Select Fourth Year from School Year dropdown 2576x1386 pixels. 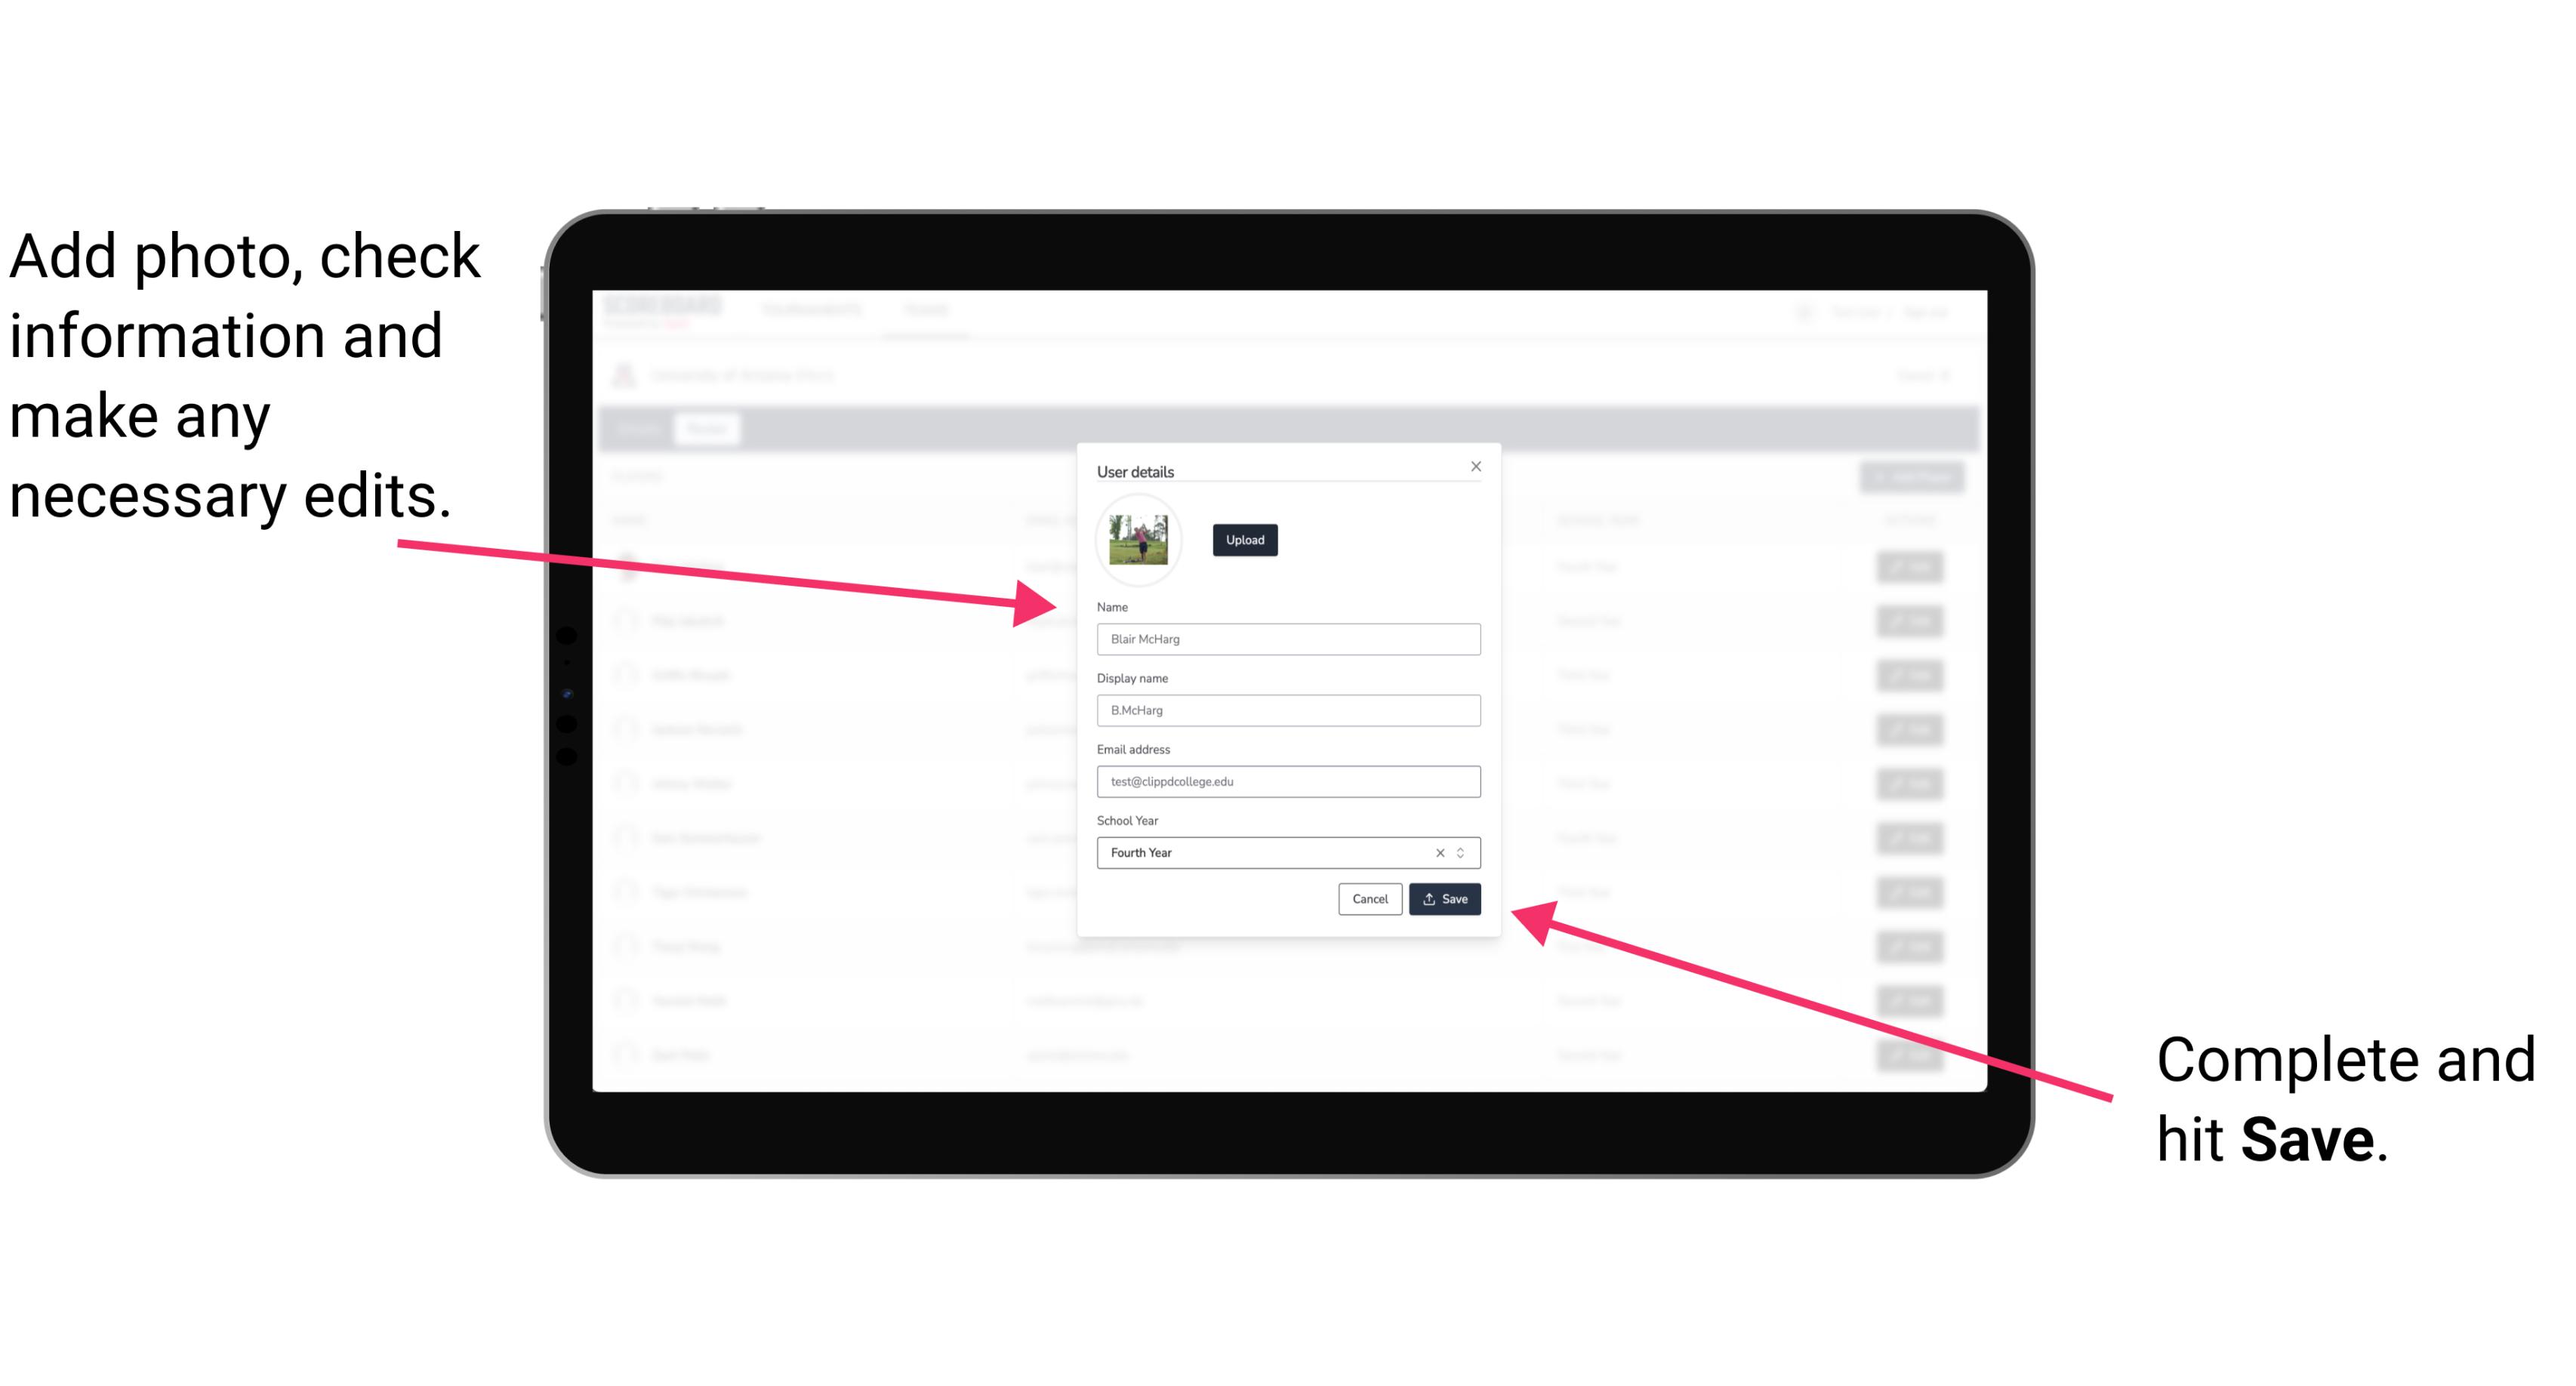1287,852
